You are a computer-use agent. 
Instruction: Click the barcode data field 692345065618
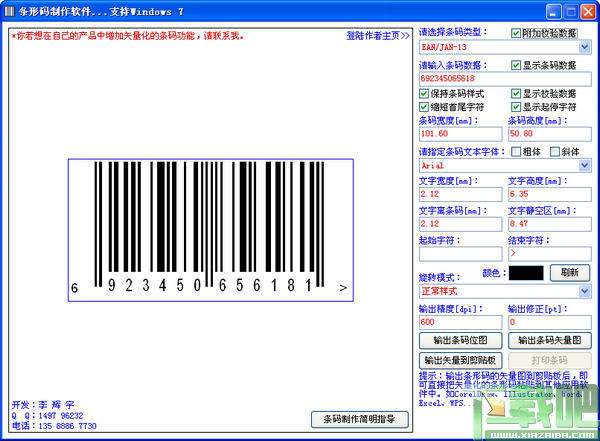[x=505, y=79]
